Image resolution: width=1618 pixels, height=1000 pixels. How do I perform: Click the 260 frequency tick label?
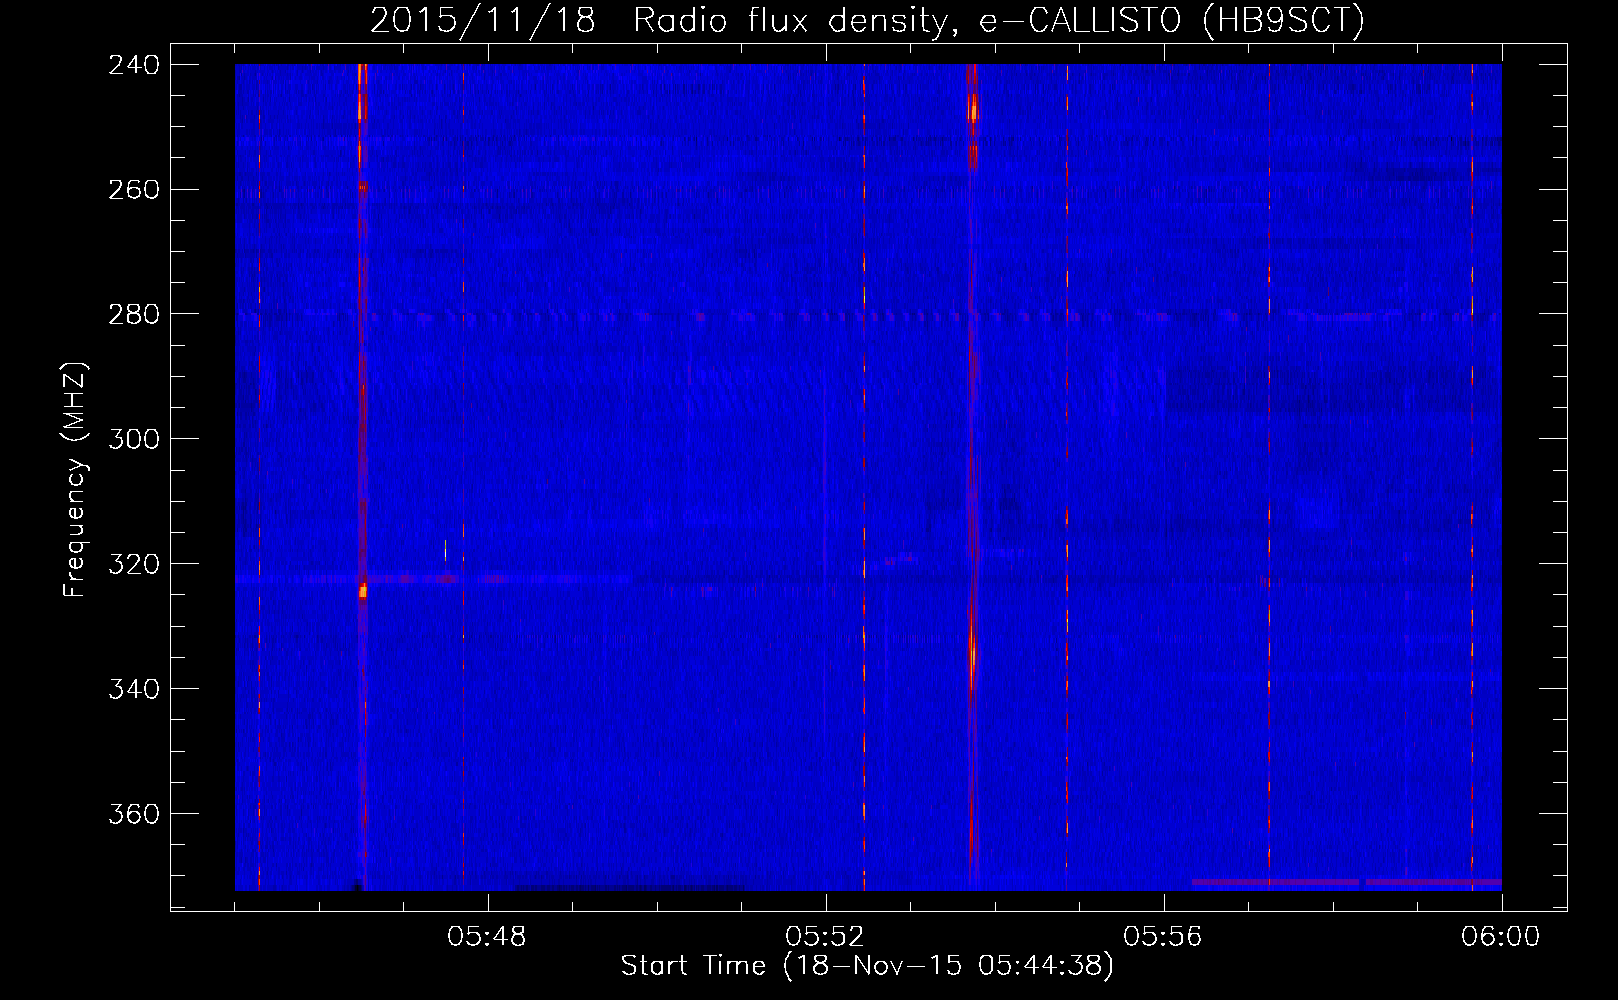pos(134,190)
